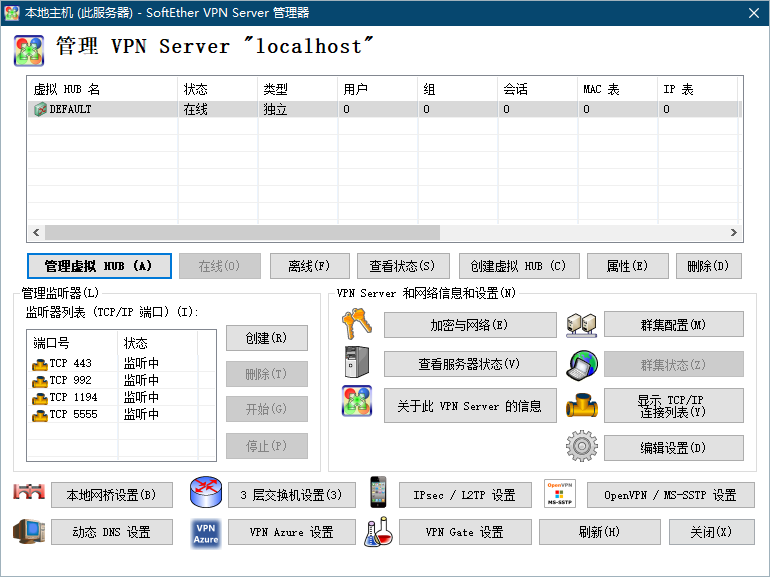Click the gear icon for 编辑设置

tap(581, 446)
